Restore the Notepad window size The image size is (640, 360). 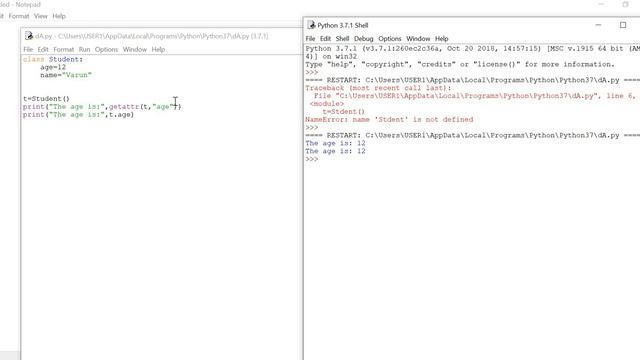625,4
